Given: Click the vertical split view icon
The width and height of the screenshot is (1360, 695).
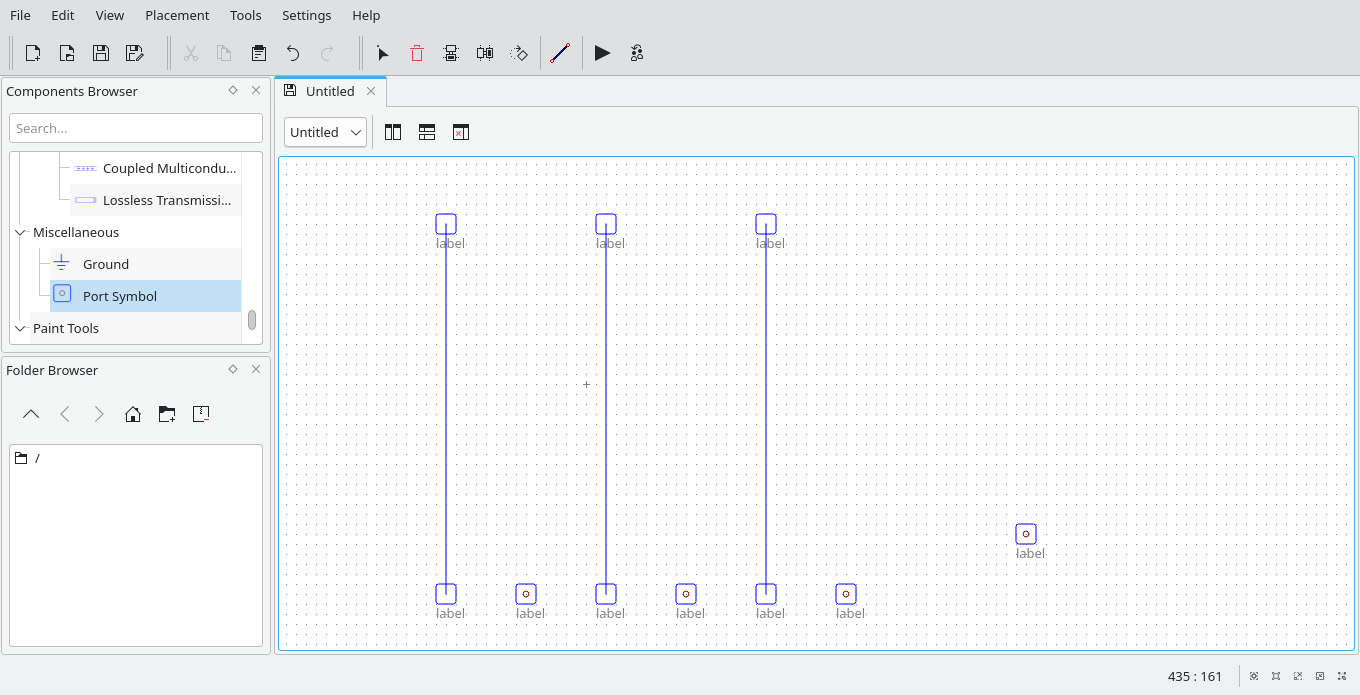Looking at the screenshot, I should coord(392,131).
